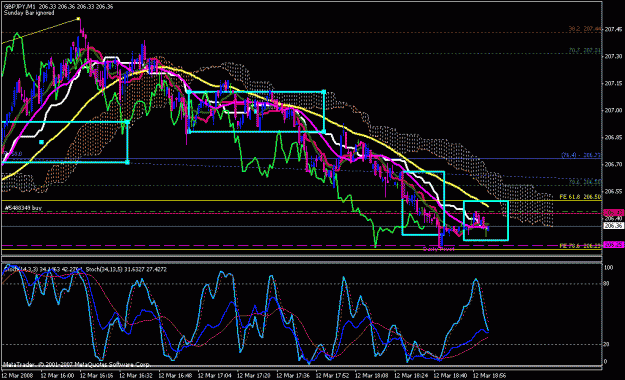
Task: Click the stochastic 20 level label
Action: 607,344
